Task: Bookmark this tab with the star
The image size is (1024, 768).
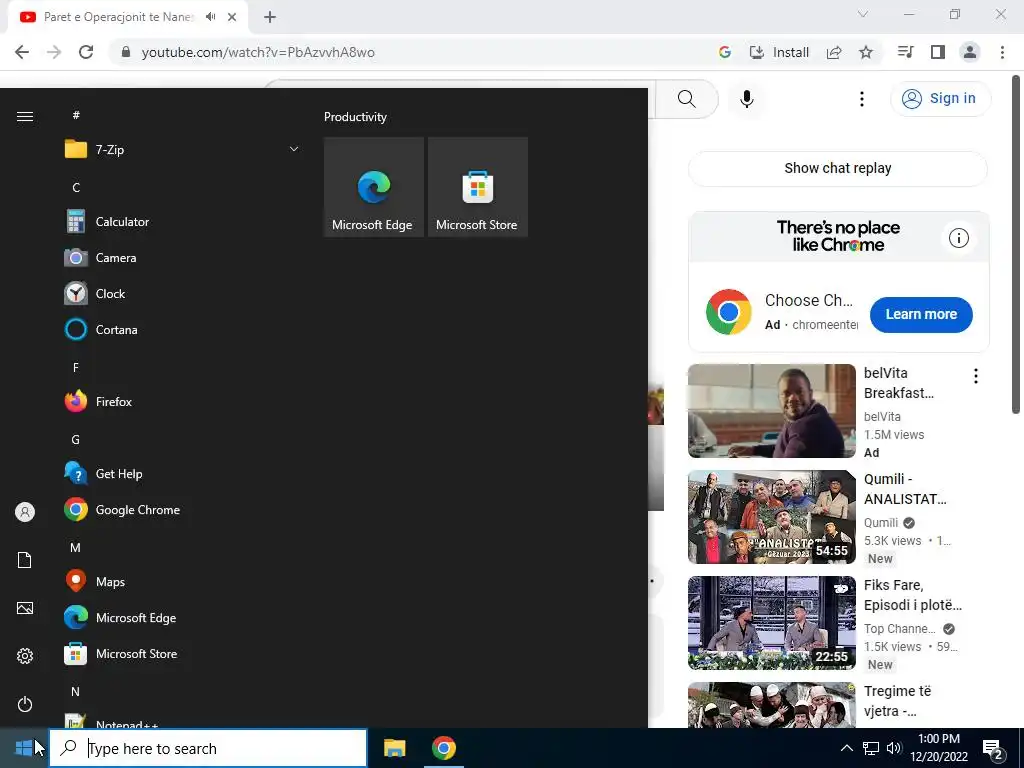Action: pos(866,52)
